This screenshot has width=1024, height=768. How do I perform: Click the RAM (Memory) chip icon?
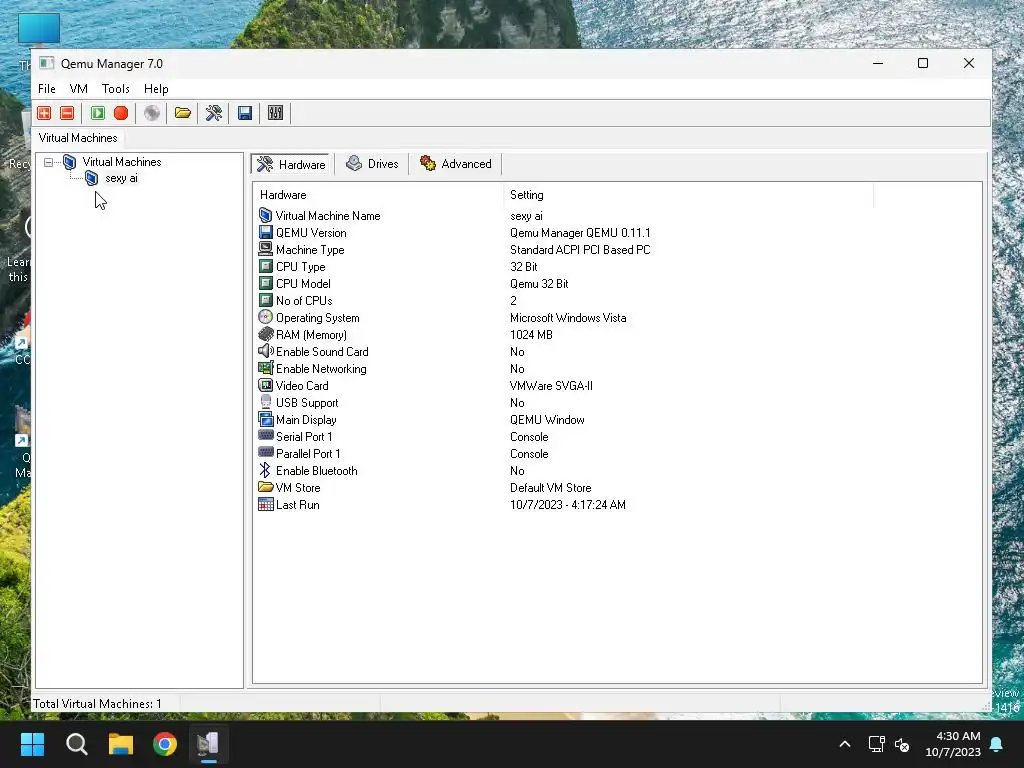pos(265,334)
